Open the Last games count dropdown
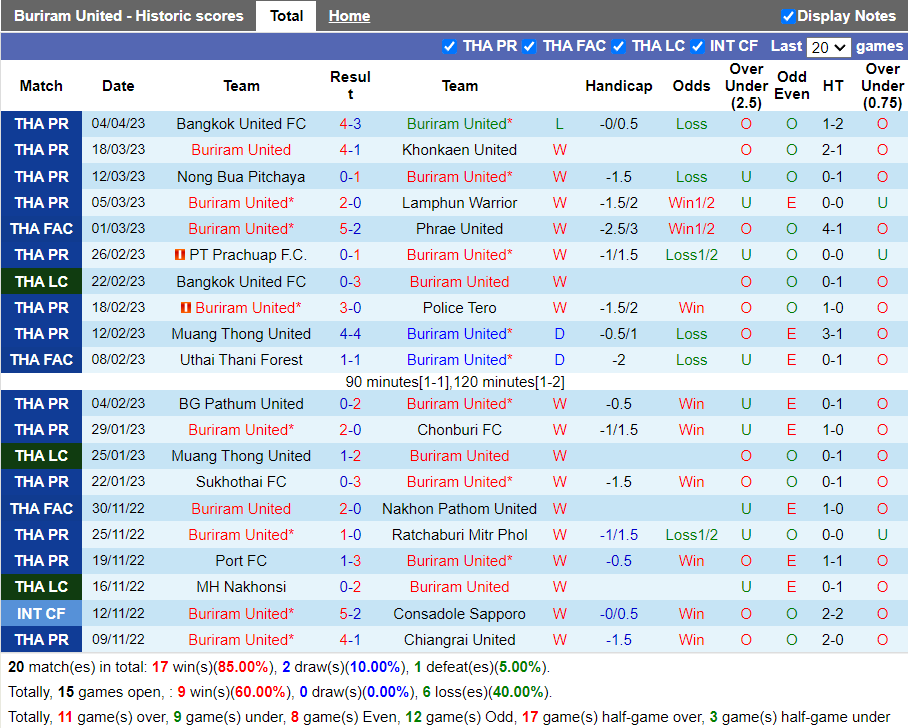This screenshot has width=908, height=728. point(828,47)
